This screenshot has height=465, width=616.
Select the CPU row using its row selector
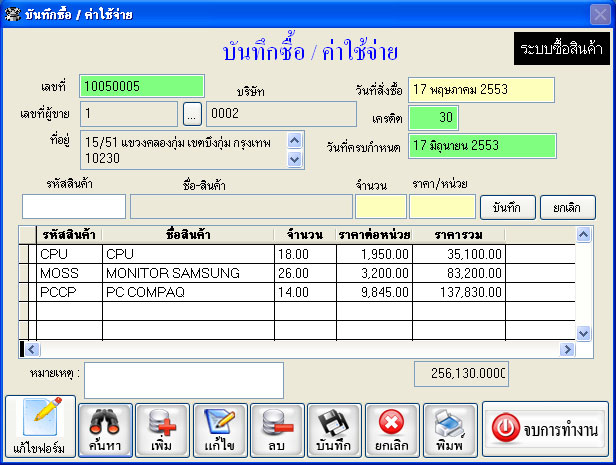click(24, 254)
